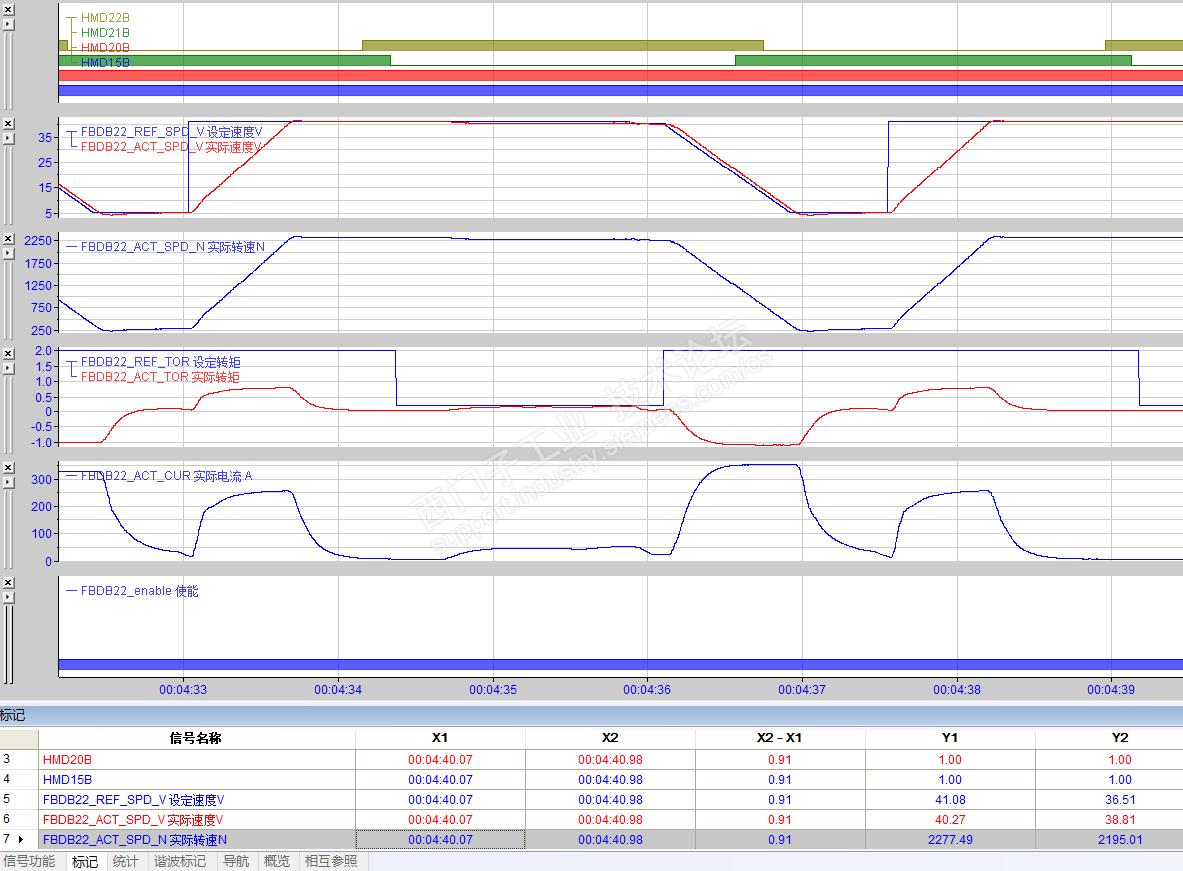Close the HMD digital signals pane
Viewport: 1183px width, 871px height.
click(8, 10)
